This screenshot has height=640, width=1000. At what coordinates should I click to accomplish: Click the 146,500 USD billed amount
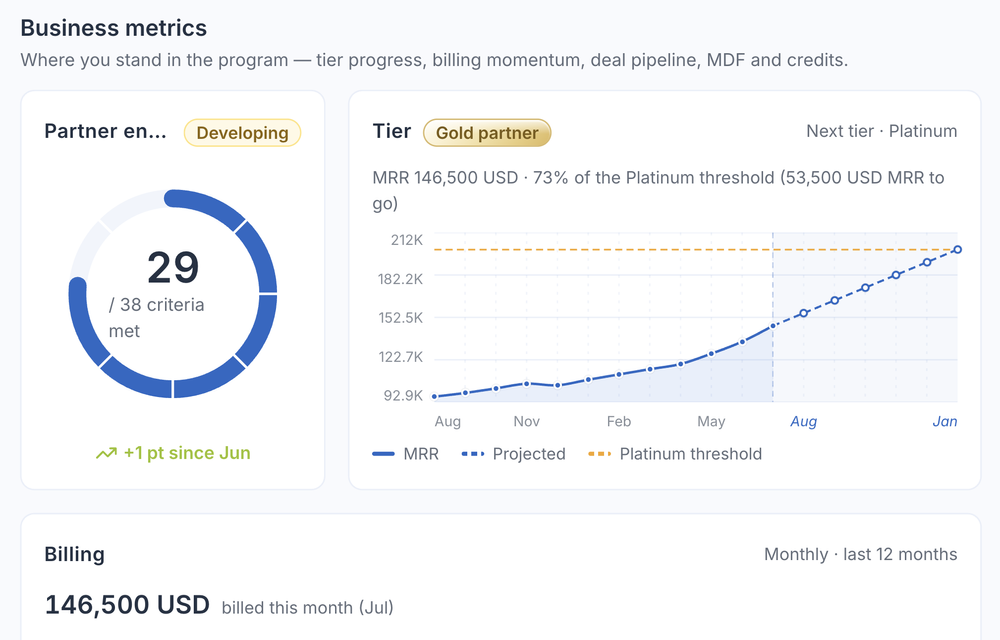127,604
